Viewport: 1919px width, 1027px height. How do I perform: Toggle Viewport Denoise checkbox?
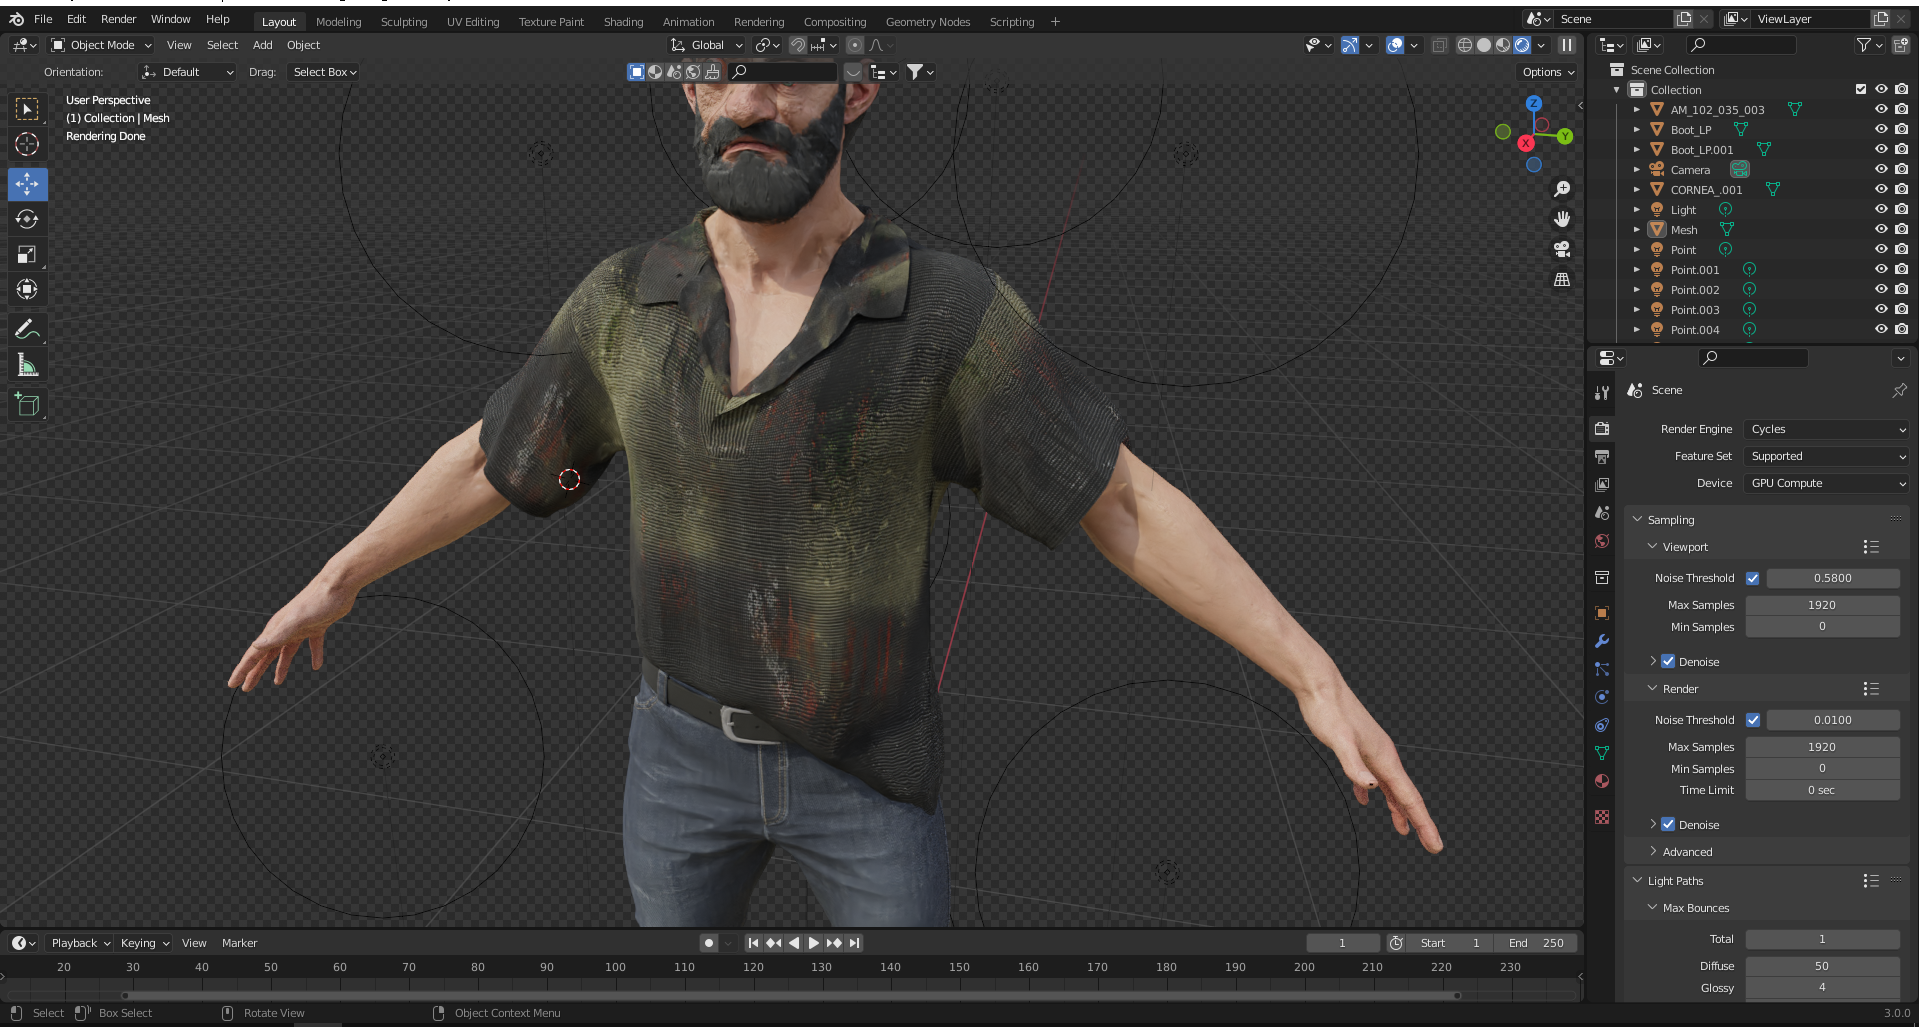click(x=1668, y=661)
